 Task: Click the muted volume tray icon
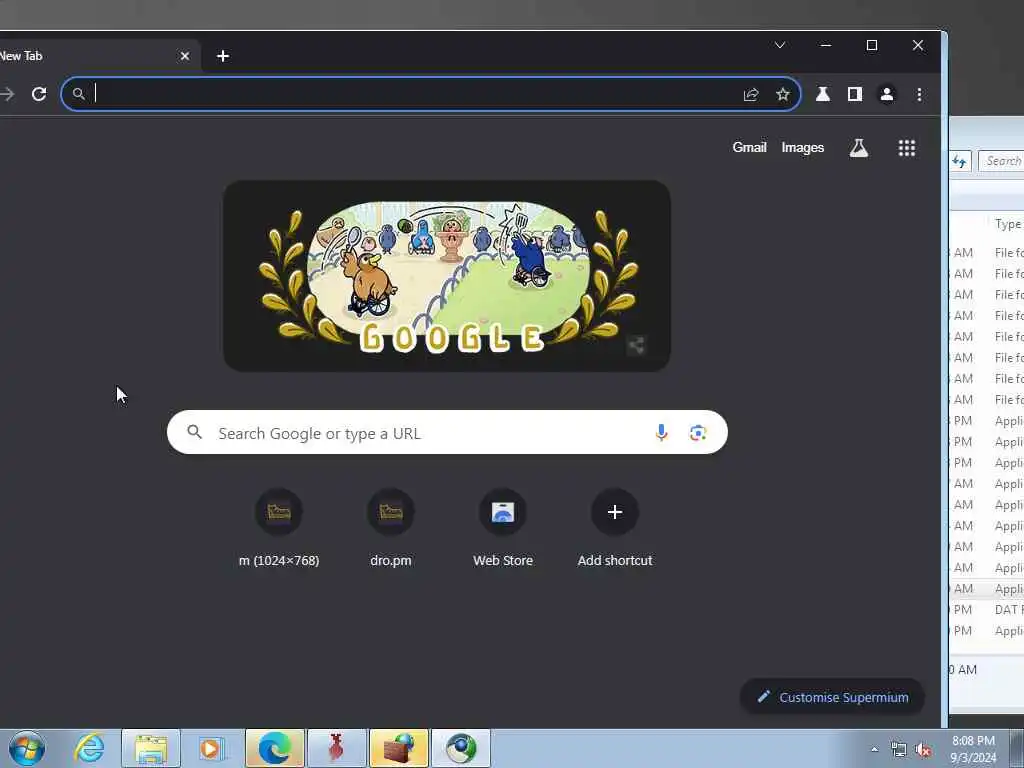tap(923, 750)
